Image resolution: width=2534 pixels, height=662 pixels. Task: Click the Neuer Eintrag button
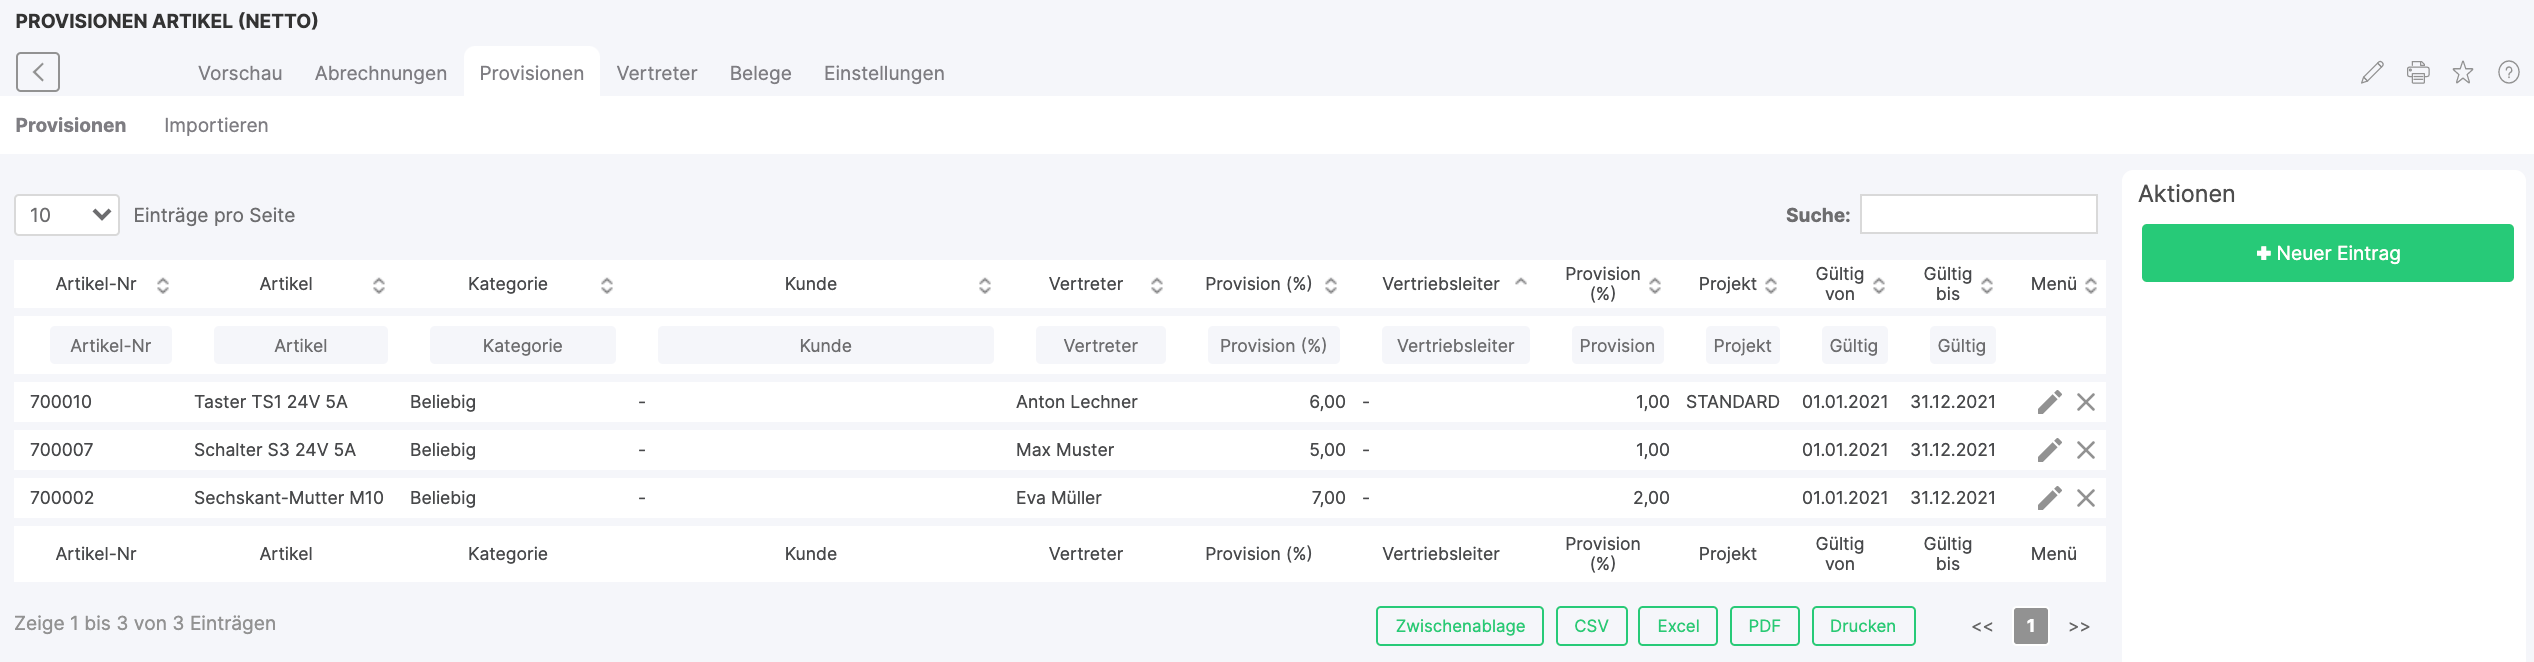coord(2327,253)
